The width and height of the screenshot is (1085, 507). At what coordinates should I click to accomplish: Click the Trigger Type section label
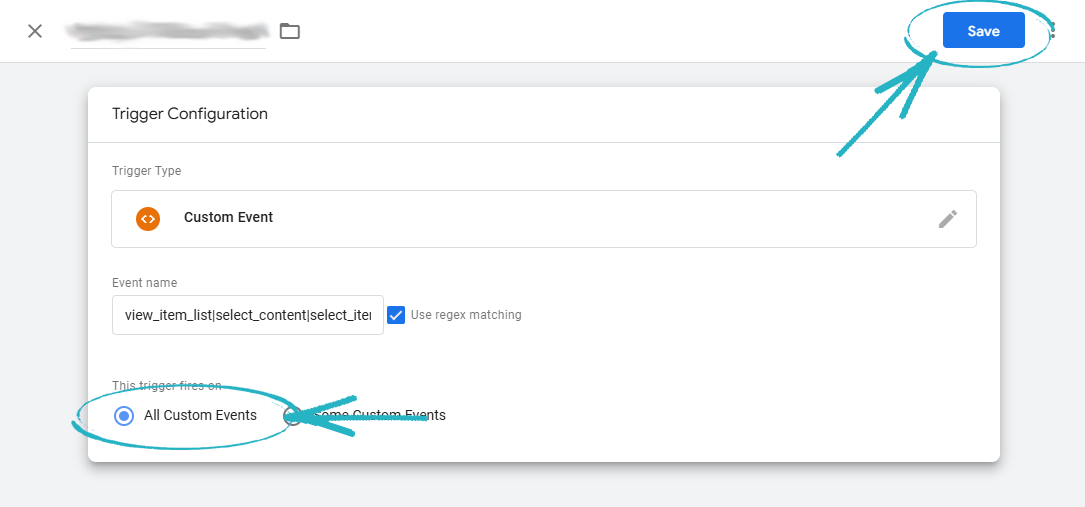tap(146, 171)
